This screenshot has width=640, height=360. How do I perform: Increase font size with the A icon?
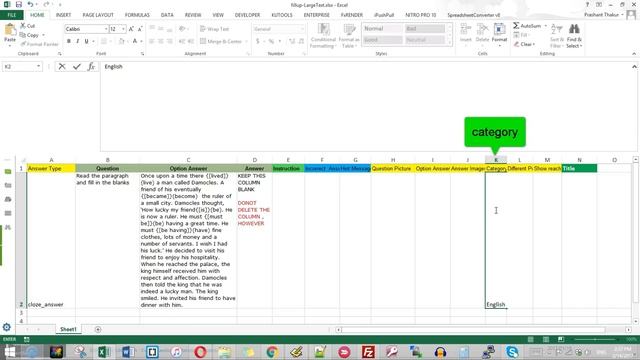point(131,29)
